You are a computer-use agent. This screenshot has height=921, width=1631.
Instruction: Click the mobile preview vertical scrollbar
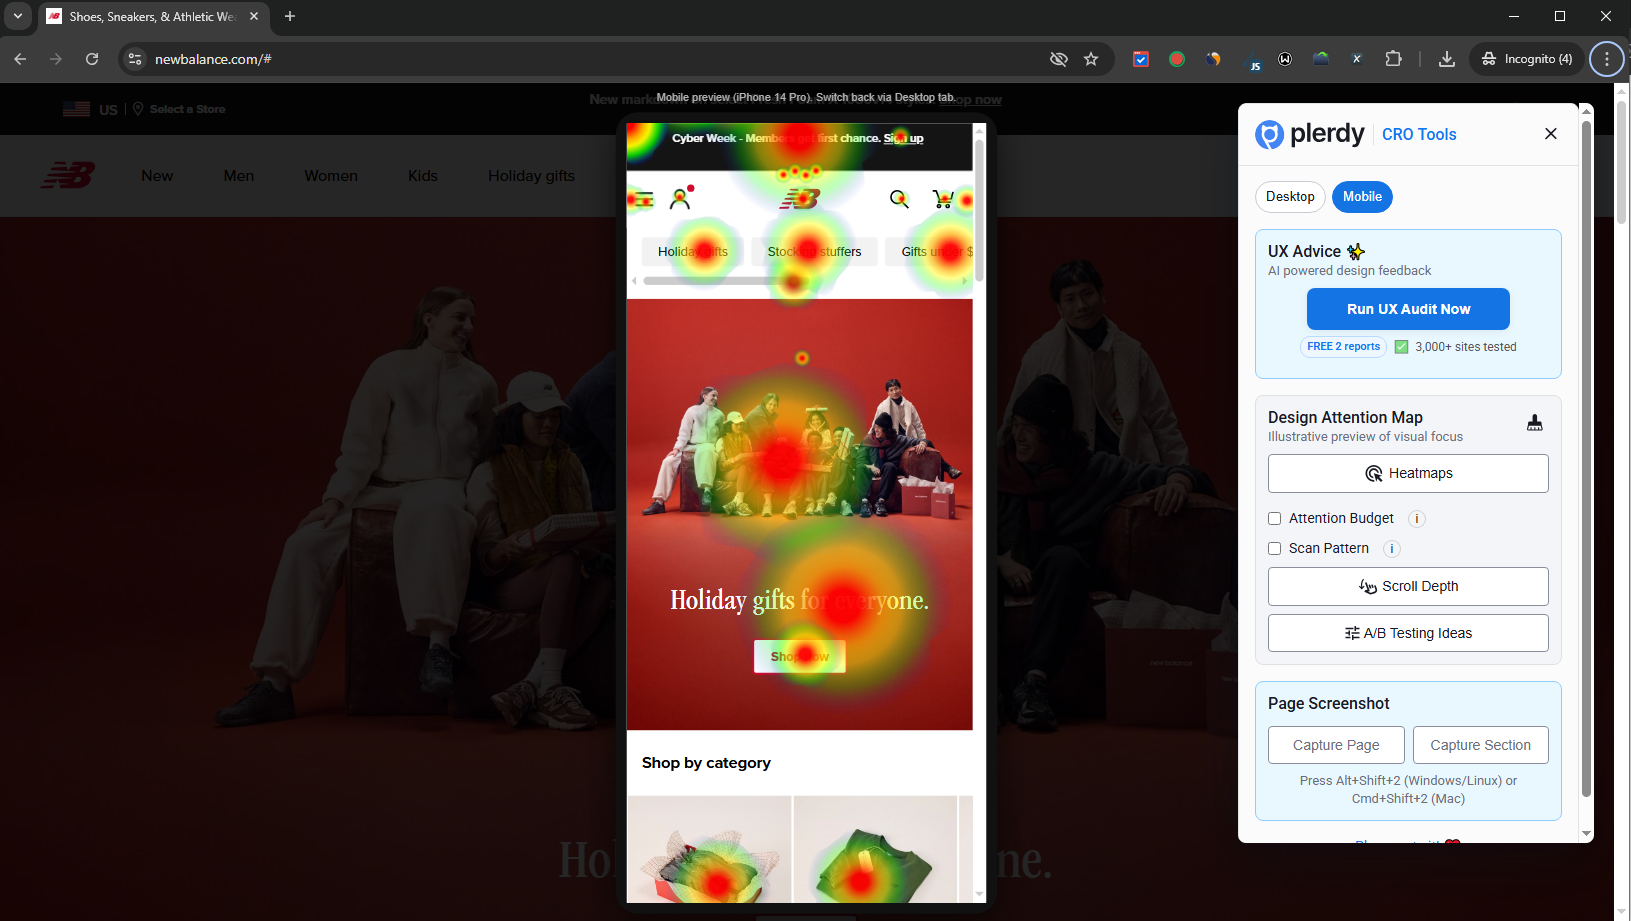pyautogui.click(x=979, y=210)
